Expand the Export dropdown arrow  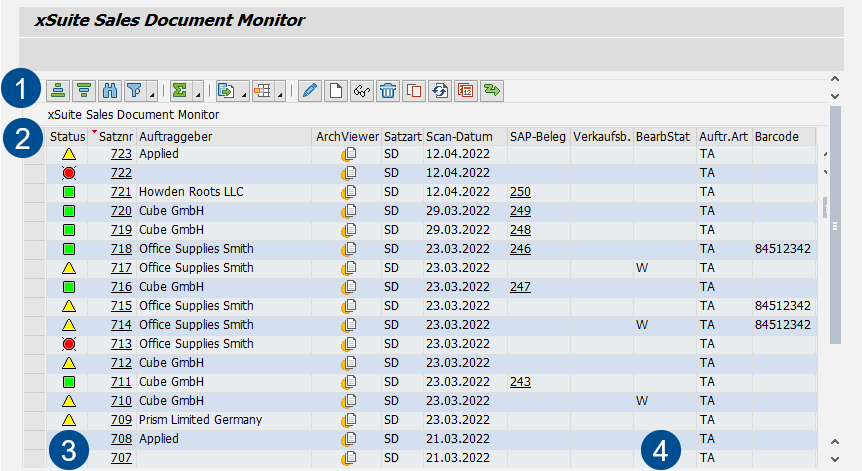[244, 95]
